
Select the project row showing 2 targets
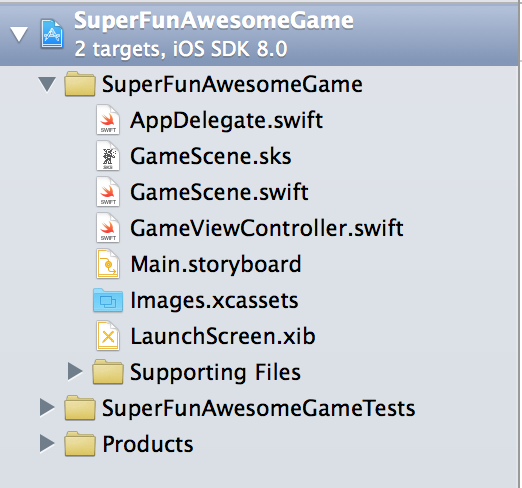tap(259, 35)
